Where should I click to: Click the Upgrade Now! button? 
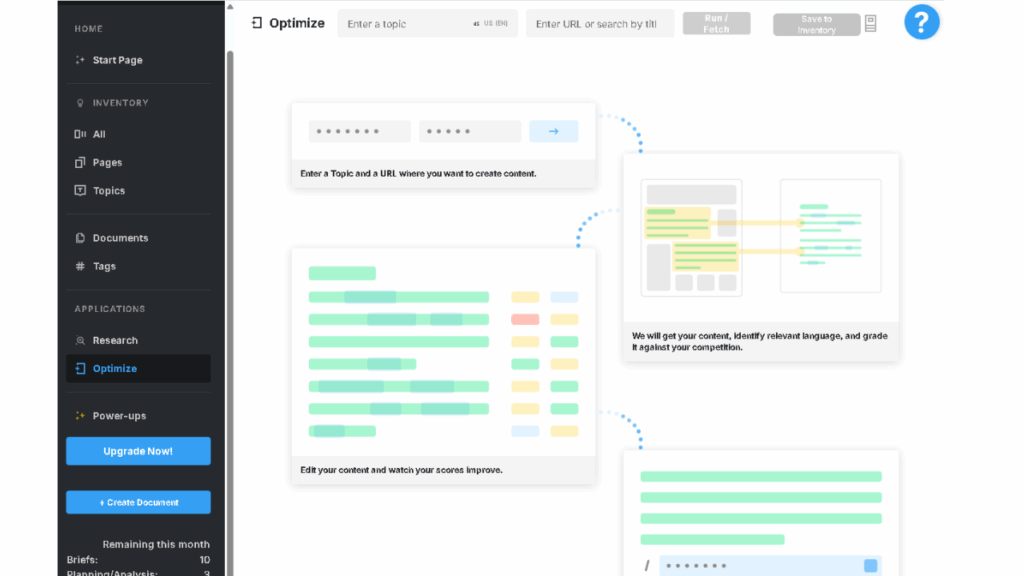(138, 451)
